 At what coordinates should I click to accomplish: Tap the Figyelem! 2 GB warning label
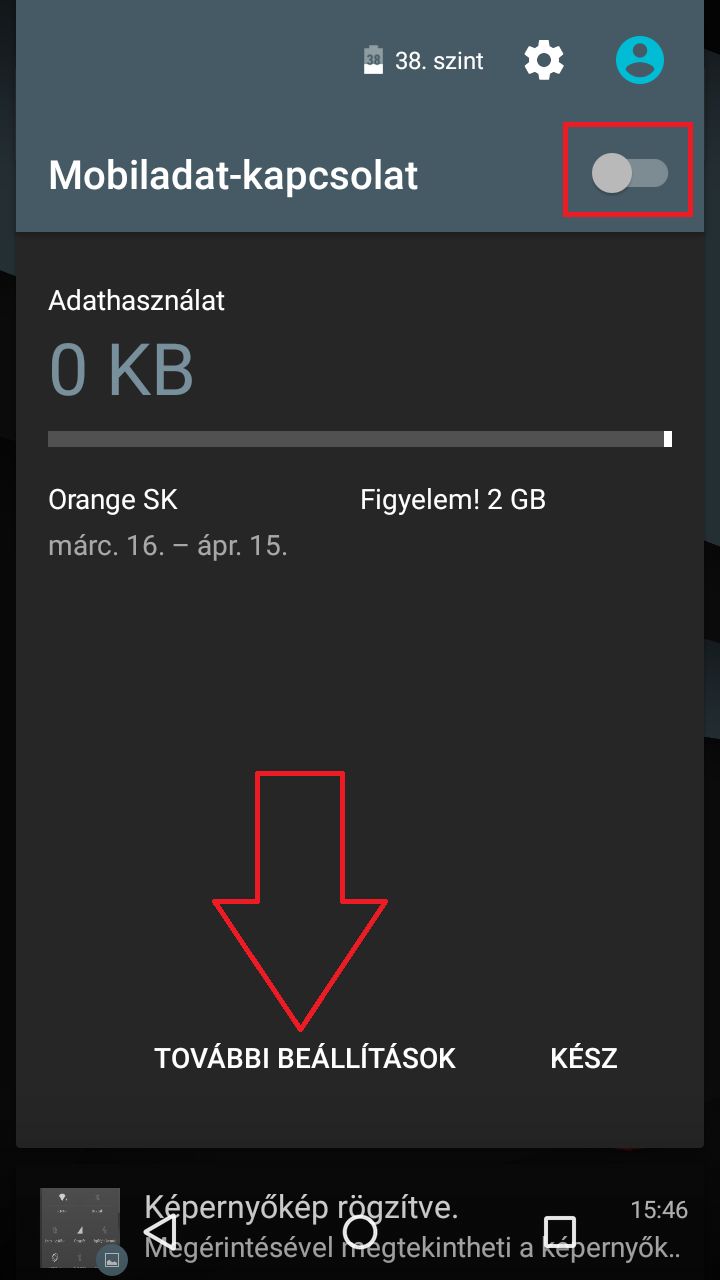pos(453,501)
